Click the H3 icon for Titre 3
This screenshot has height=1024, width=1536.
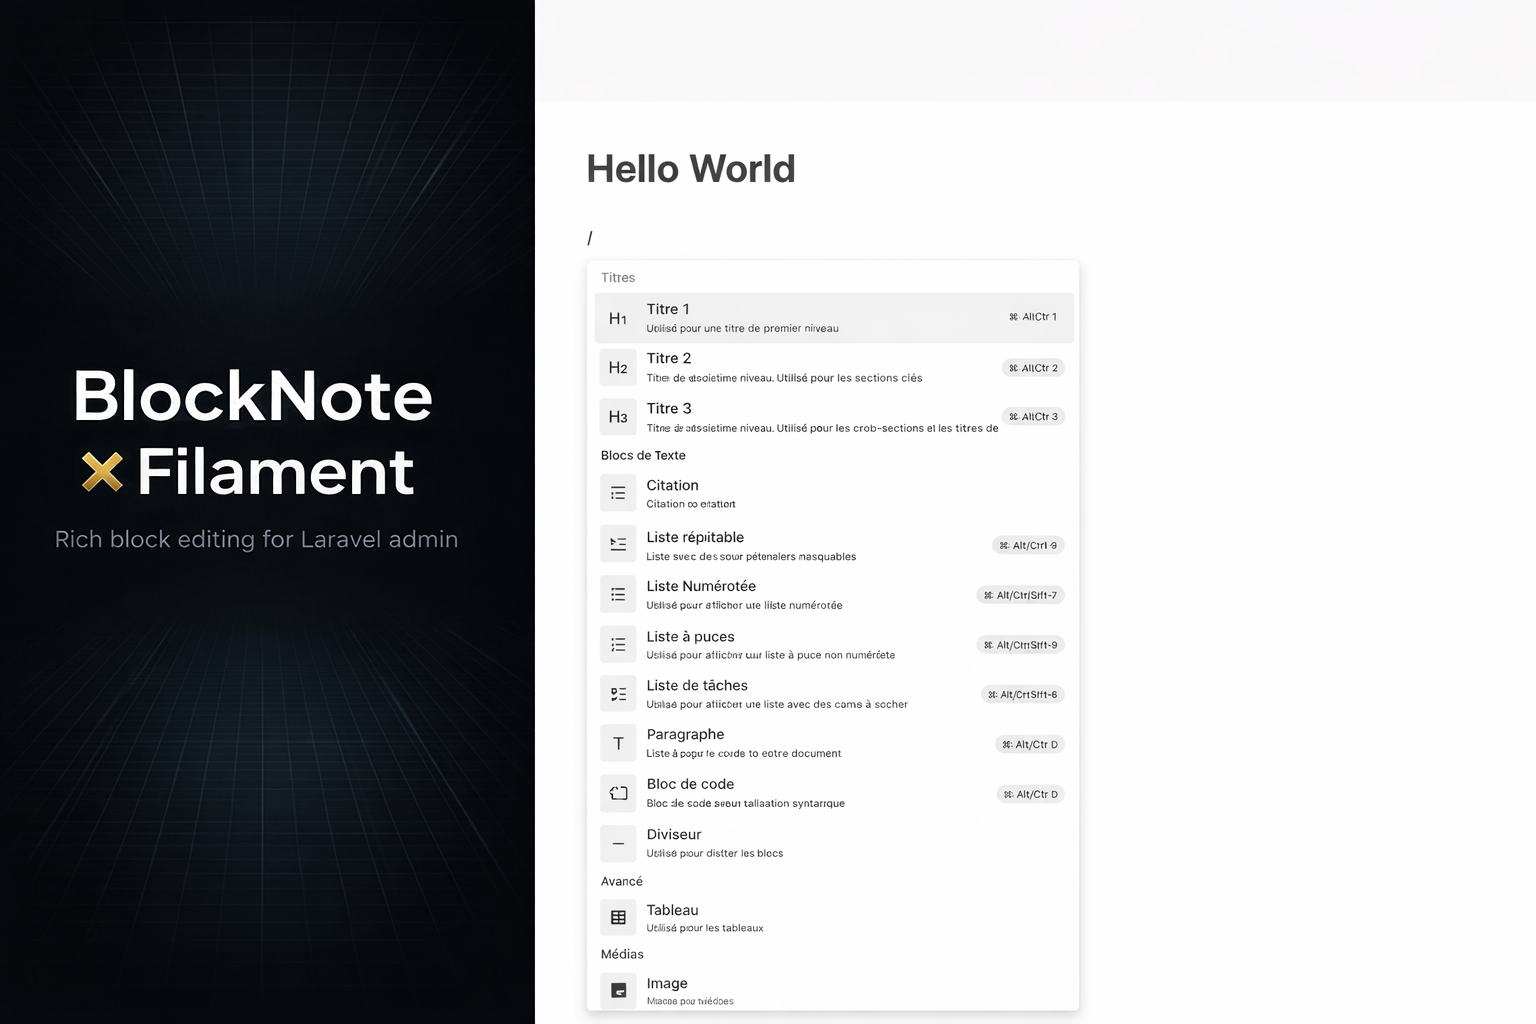tap(618, 416)
